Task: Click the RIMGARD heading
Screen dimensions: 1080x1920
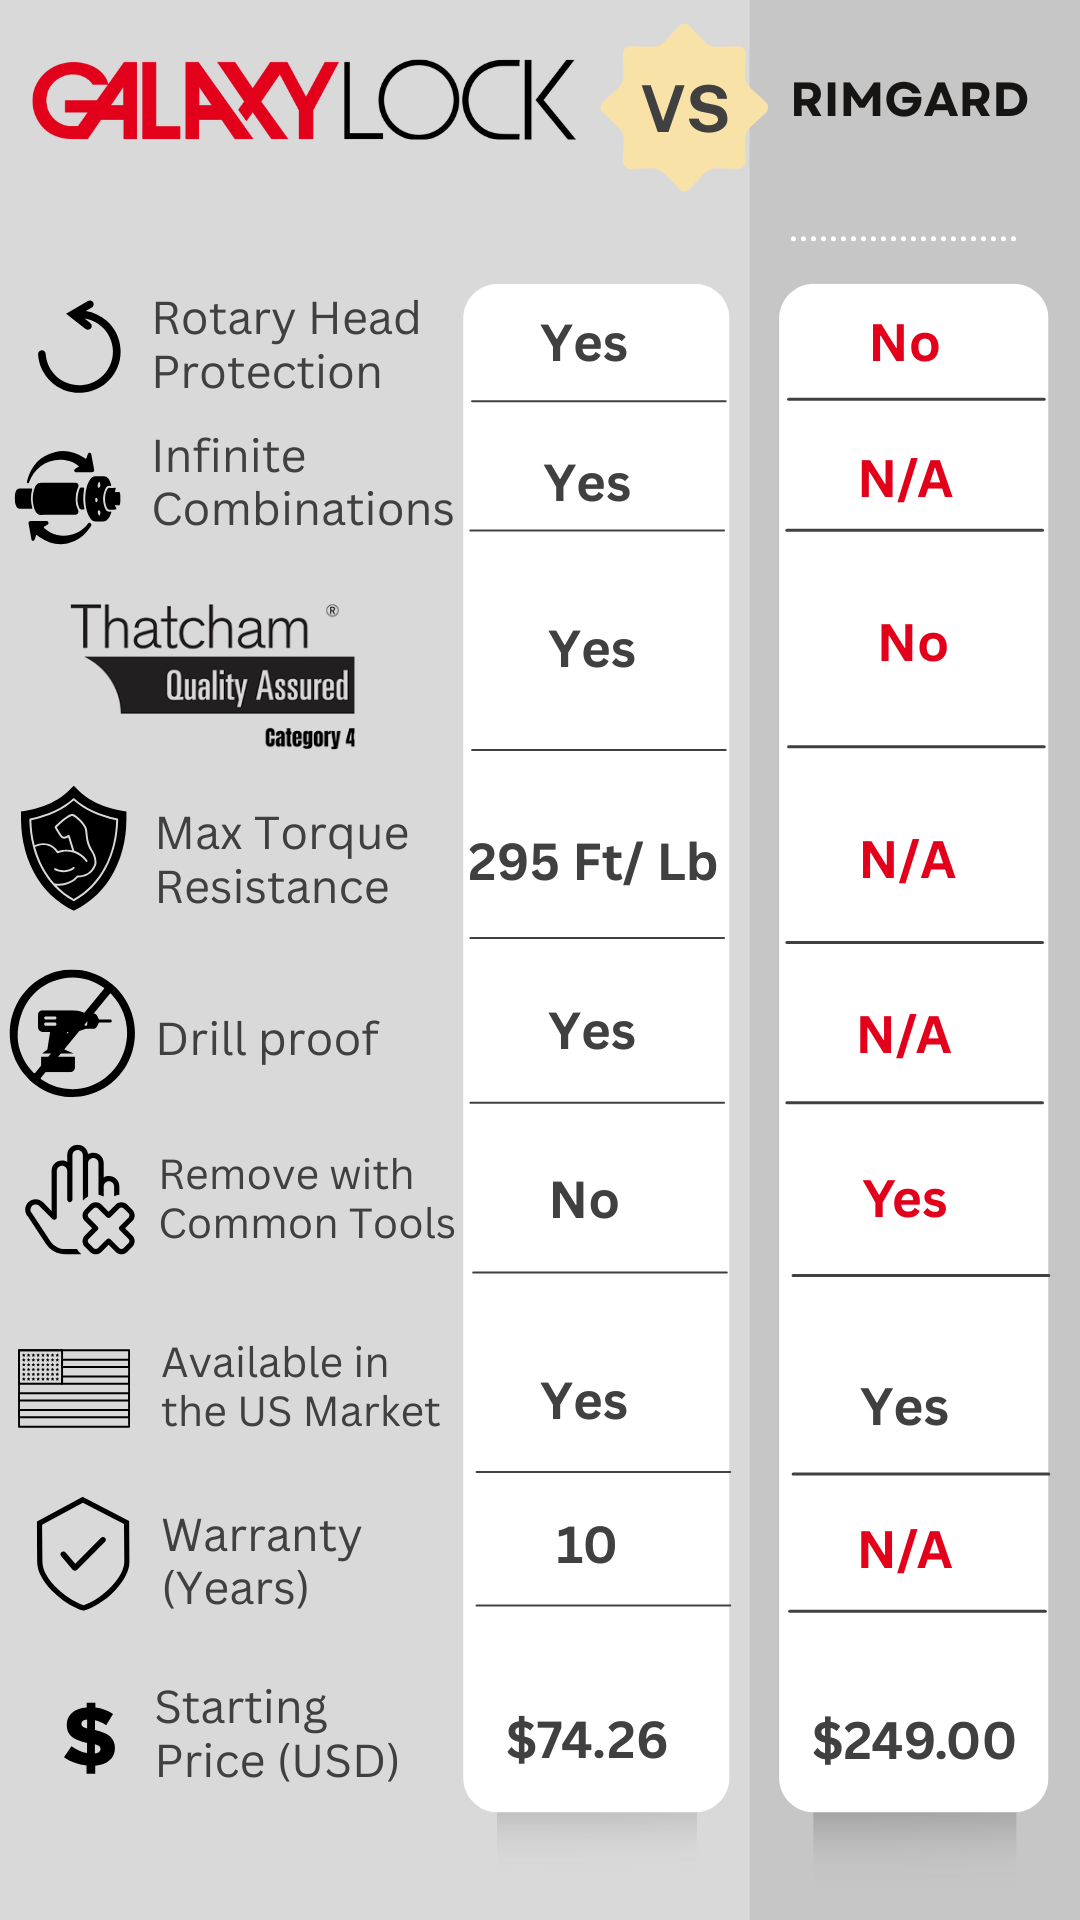Action: click(909, 100)
